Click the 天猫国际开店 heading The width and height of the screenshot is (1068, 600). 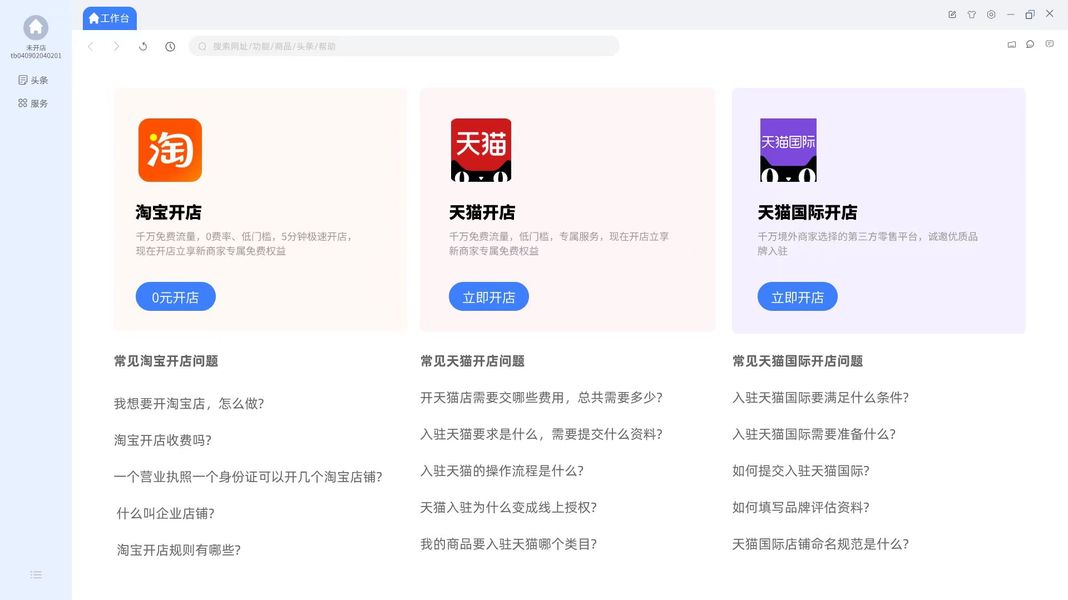[x=807, y=212]
